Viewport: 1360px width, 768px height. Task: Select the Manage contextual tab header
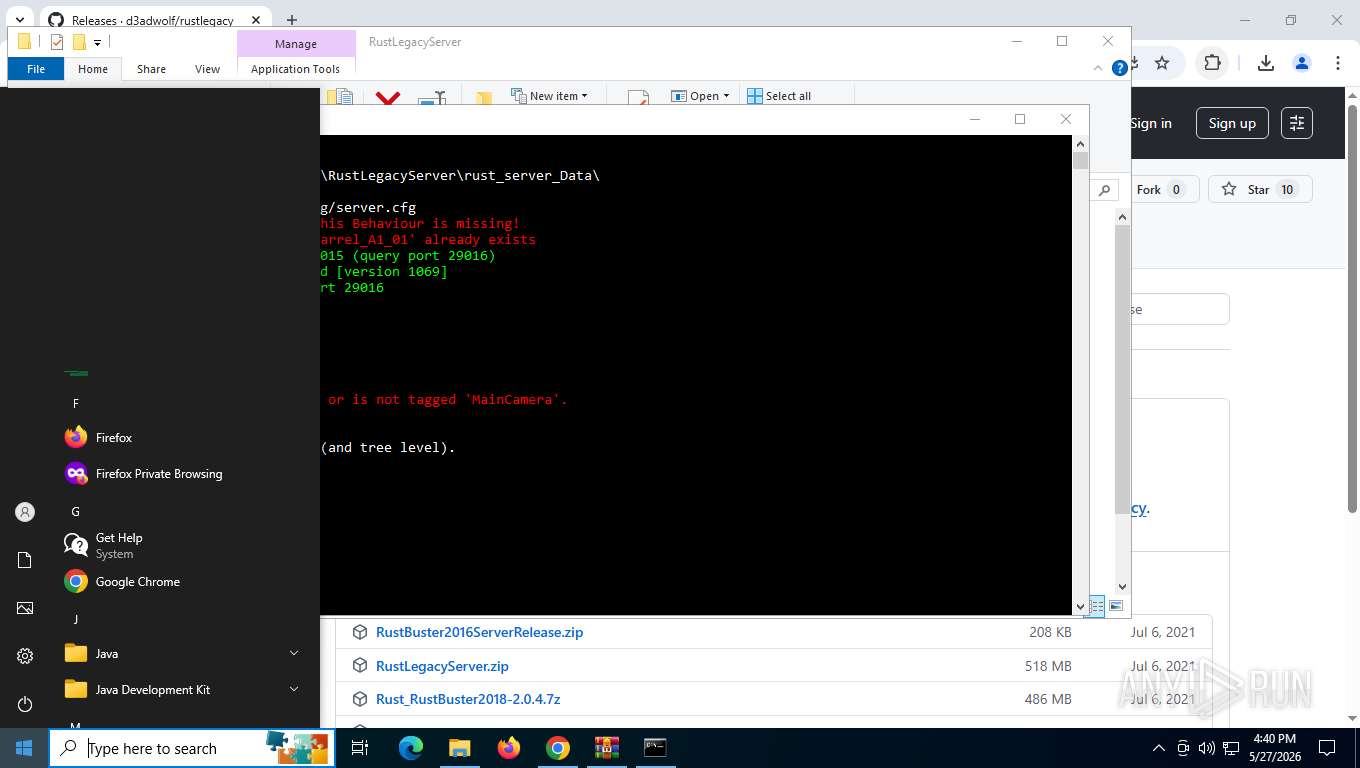296,44
